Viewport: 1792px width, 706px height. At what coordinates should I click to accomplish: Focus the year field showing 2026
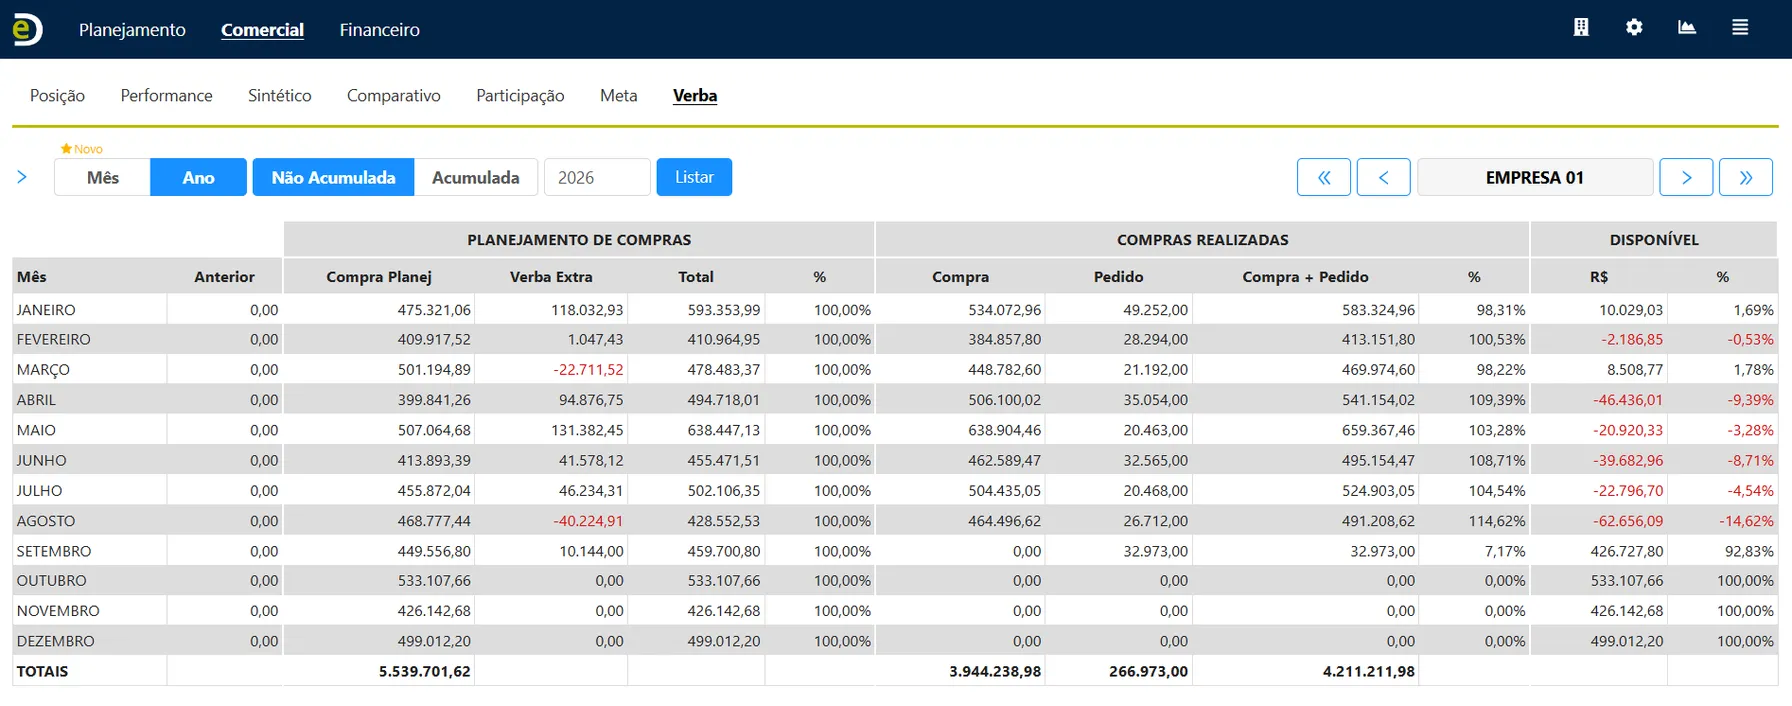point(597,177)
